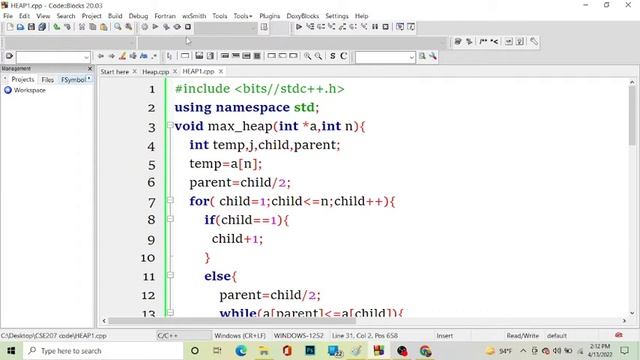Close the Management panel
640x360 pixels.
point(90,68)
